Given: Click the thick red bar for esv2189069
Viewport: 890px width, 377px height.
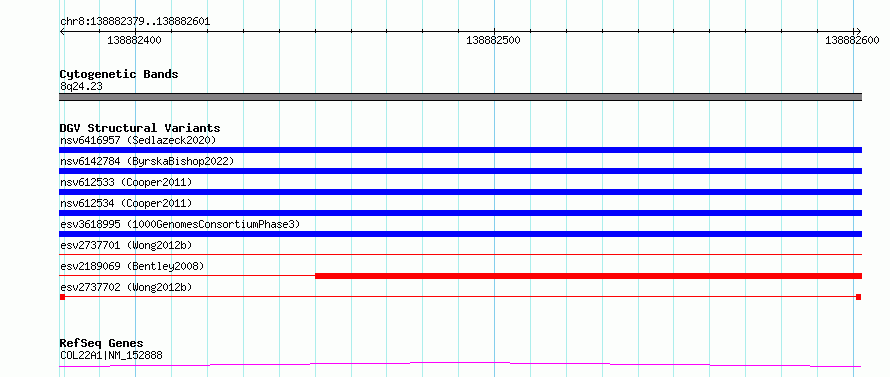Looking at the screenshot, I should click(589, 276).
